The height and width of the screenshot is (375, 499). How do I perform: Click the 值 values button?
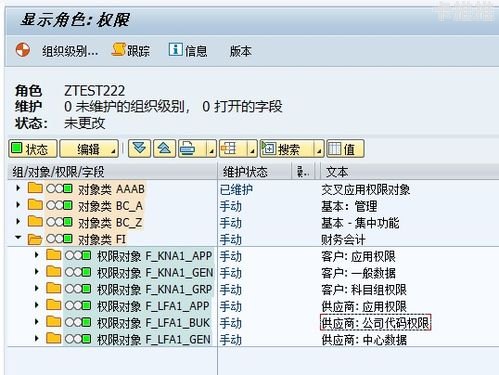click(x=345, y=149)
